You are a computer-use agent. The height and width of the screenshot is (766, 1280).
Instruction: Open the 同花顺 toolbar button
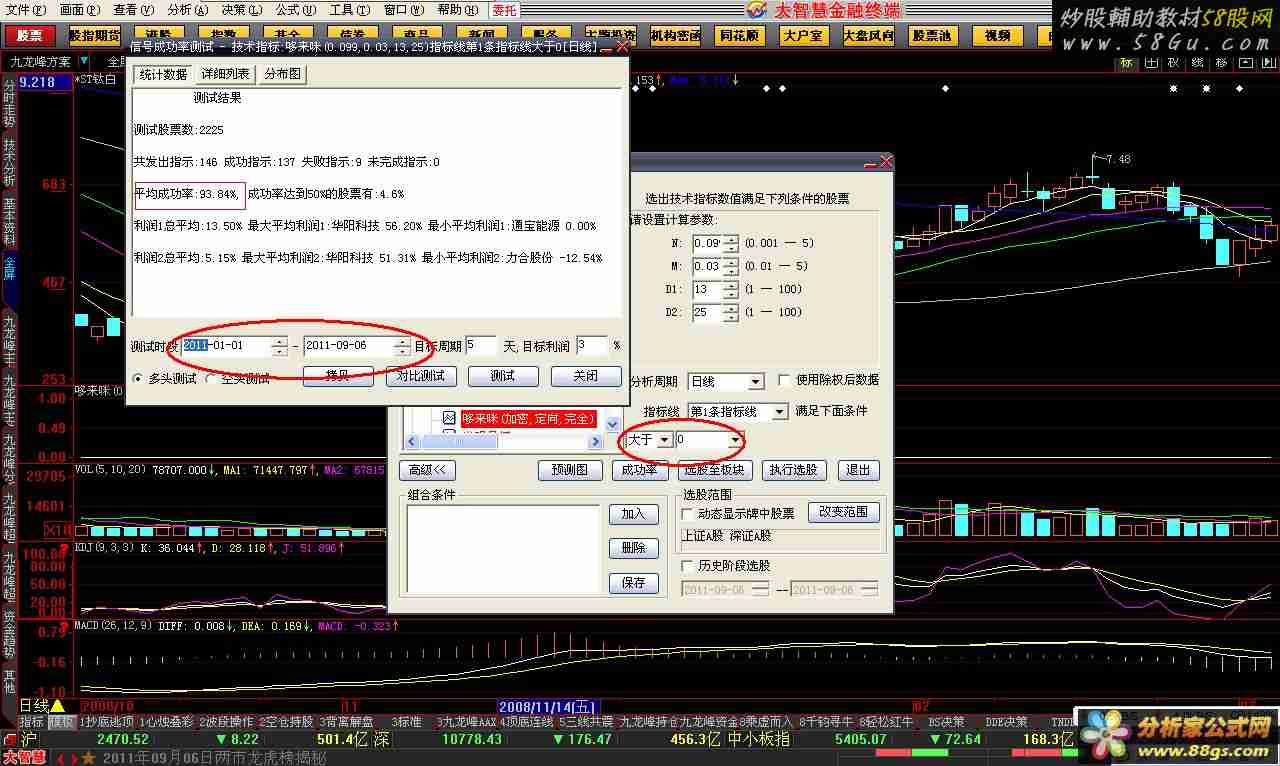740,36
